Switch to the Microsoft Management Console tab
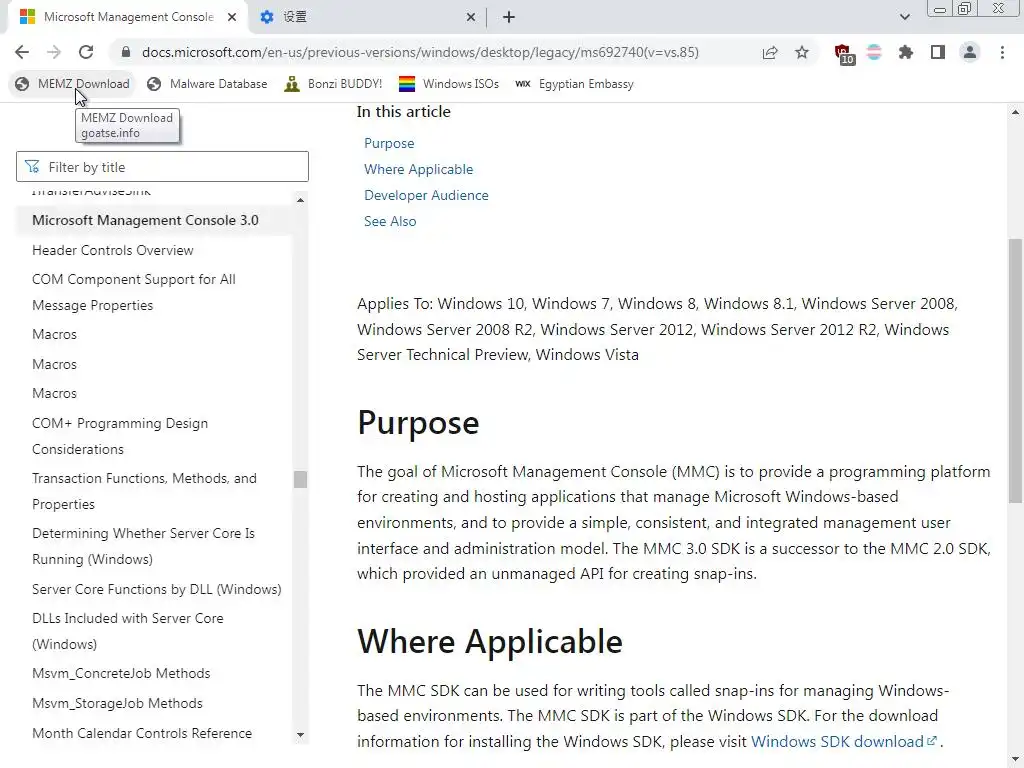 128,17
